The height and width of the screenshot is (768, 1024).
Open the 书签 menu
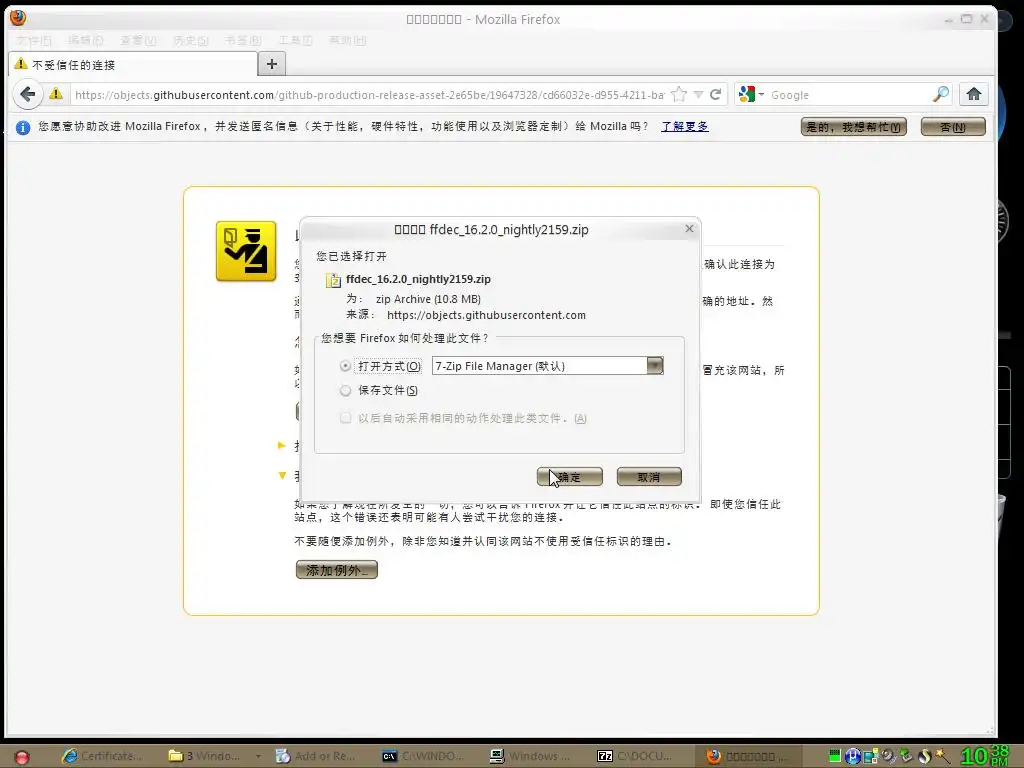point(243,40)
